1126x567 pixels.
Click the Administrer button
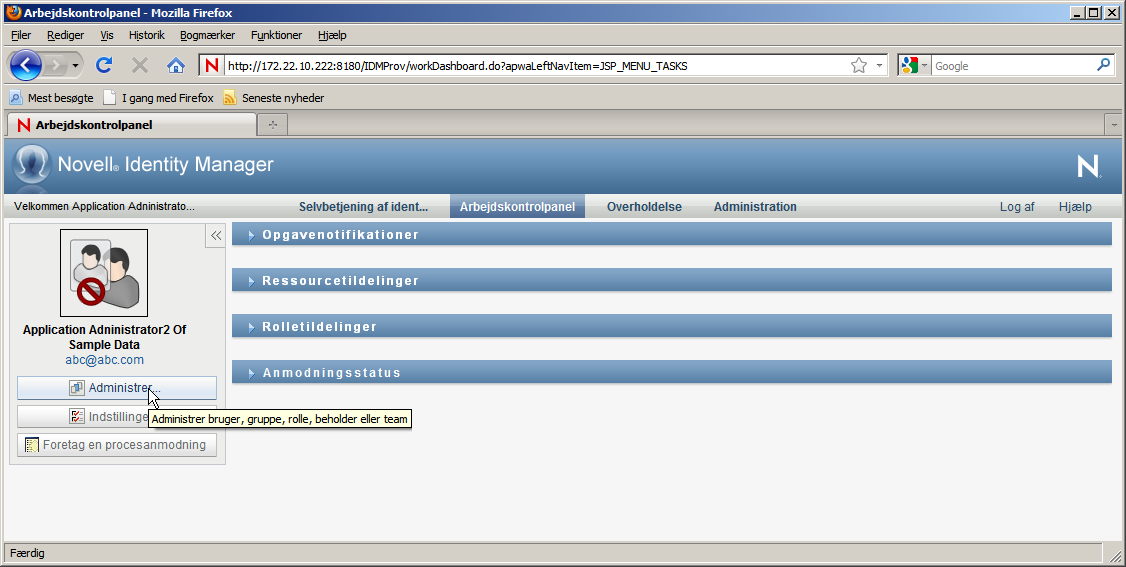tap(117, 388)
